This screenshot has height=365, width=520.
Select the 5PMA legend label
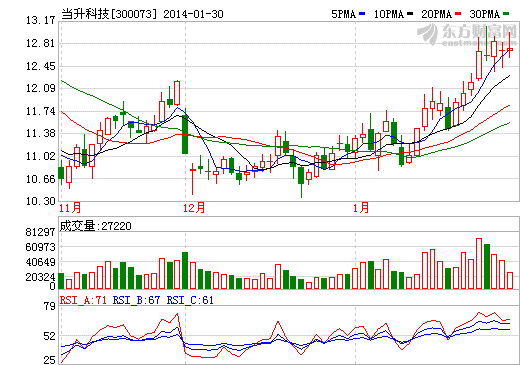pyautogui.click(x=344, y=14)
